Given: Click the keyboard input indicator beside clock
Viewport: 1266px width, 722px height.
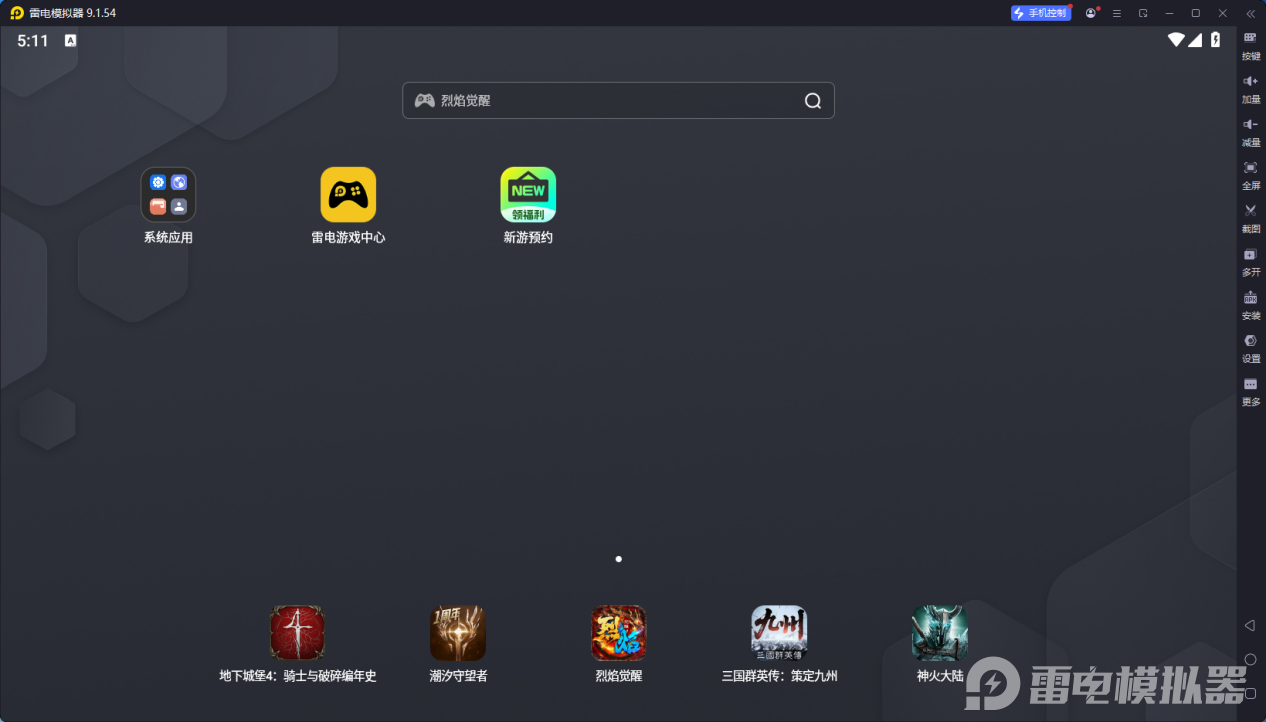Looking at the screenshot, I should 70,41.
